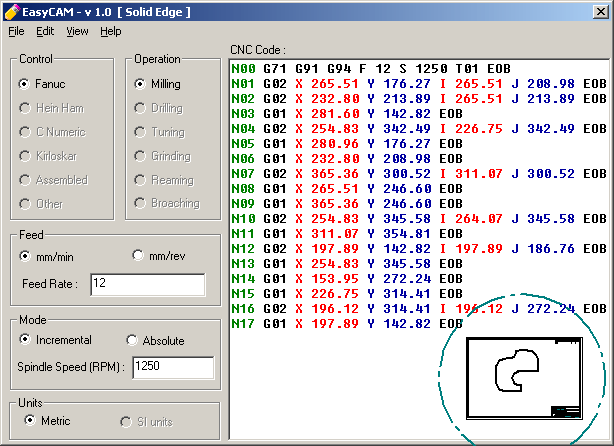Click code line N04 G02 X 254.83
The height and width of the screenshot is (446, 614).
pos(419,129)
